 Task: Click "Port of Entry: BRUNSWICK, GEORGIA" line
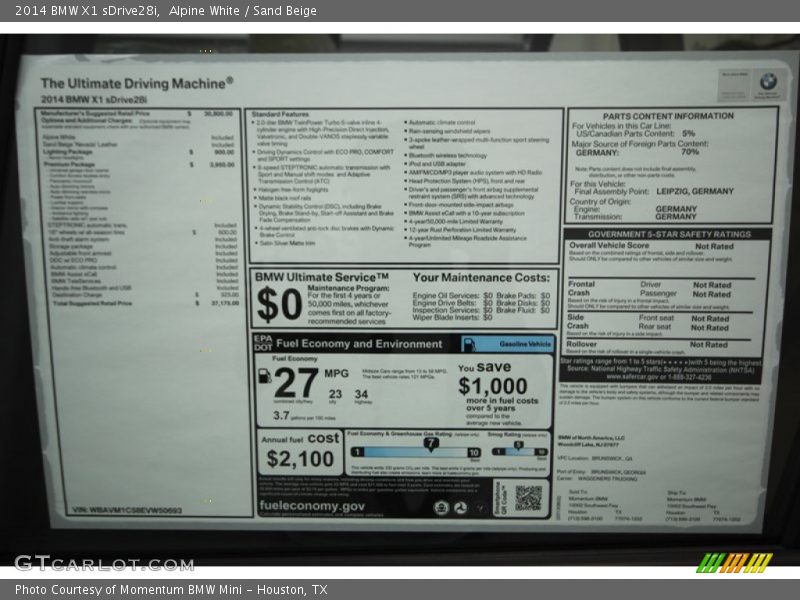click(x=602, y=472)
